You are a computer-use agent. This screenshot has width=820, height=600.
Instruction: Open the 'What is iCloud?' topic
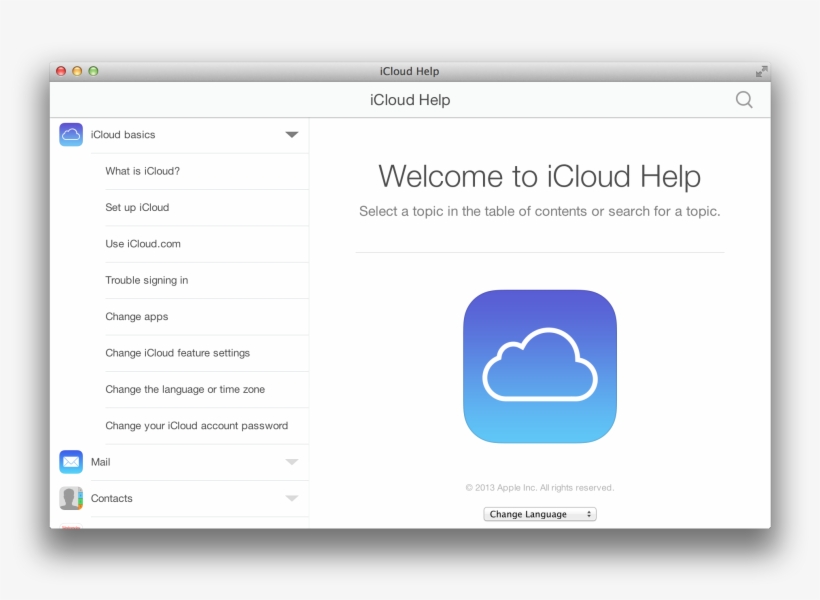point(207,171)
